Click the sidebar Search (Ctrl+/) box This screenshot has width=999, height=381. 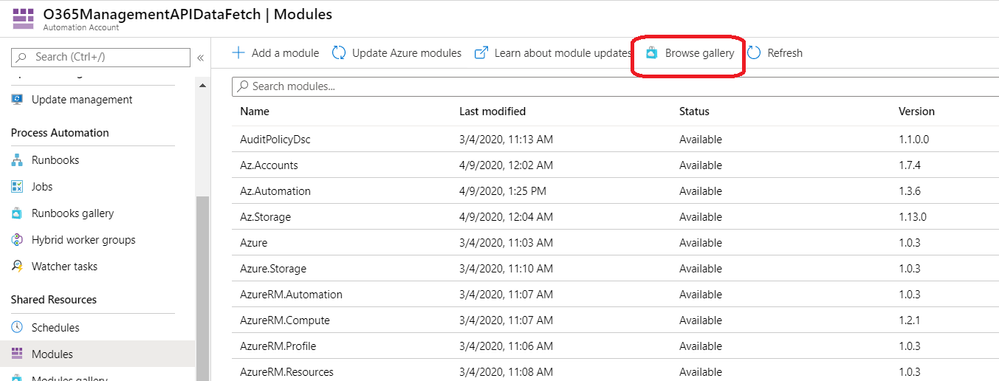pos(101,57)
